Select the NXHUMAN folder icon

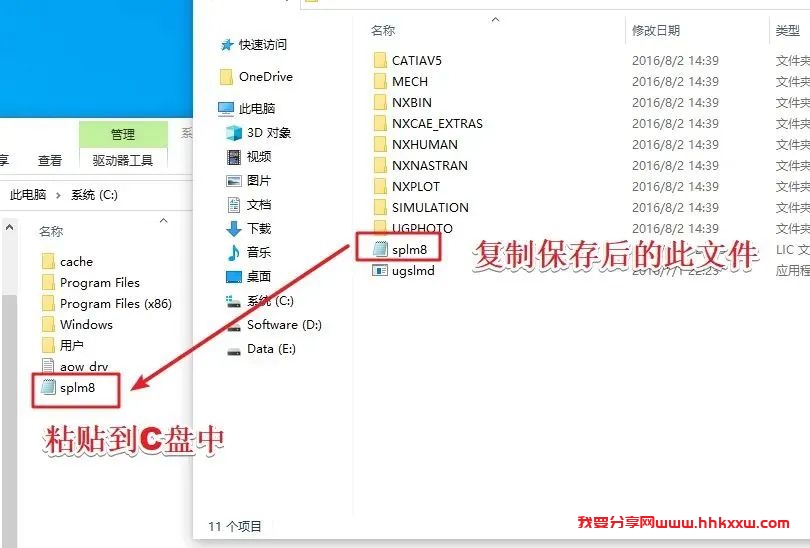point(380,145)
